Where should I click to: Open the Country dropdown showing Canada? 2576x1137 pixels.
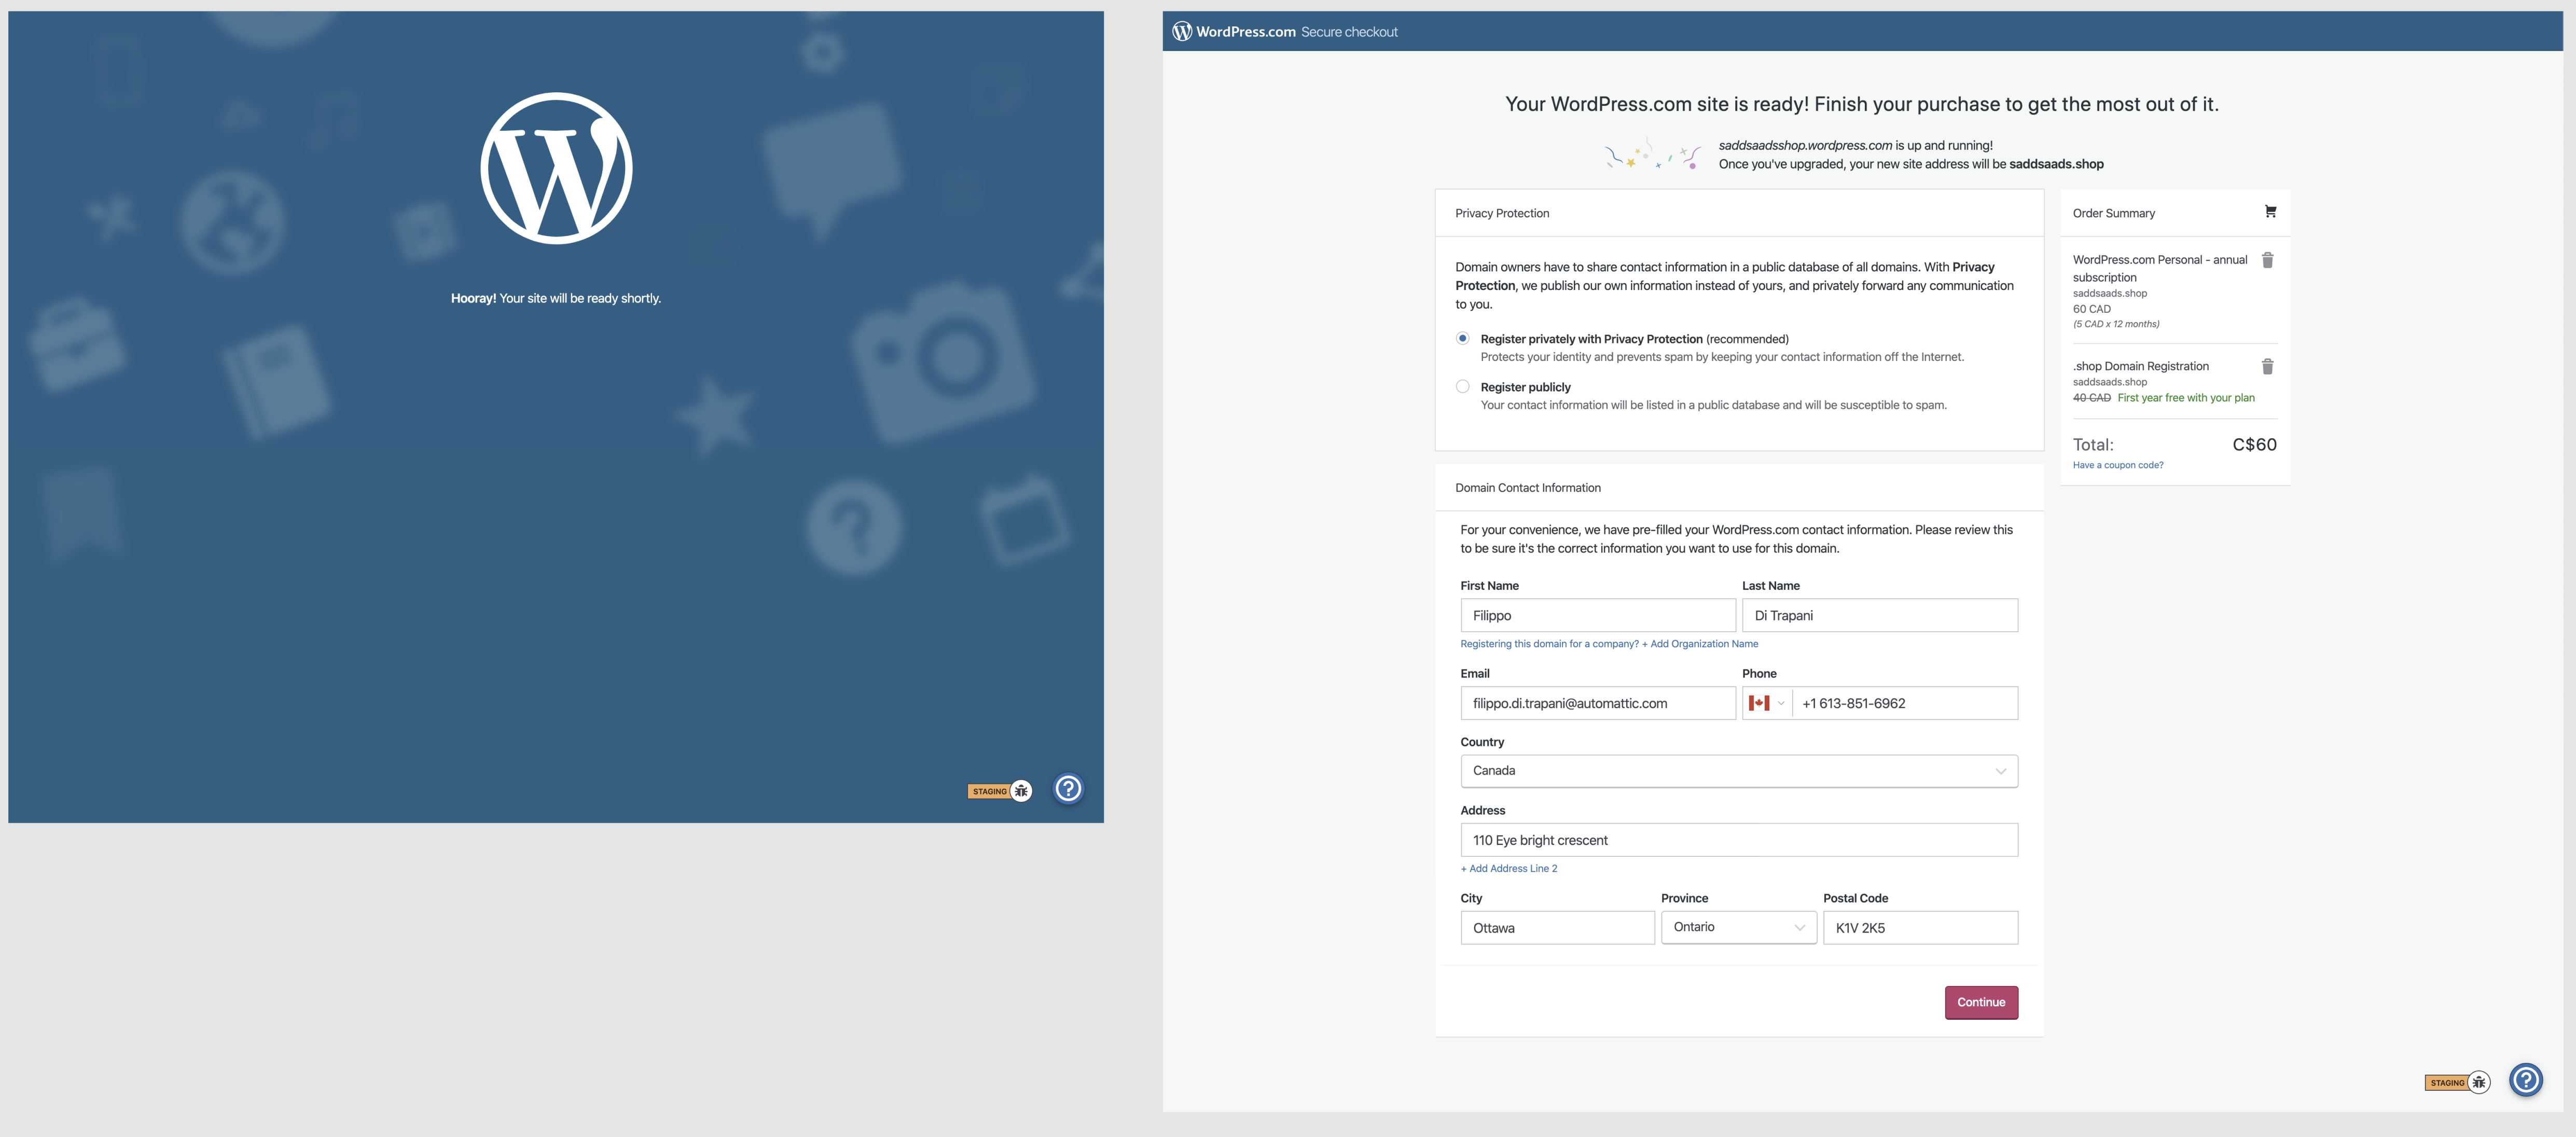point(1738,771)
